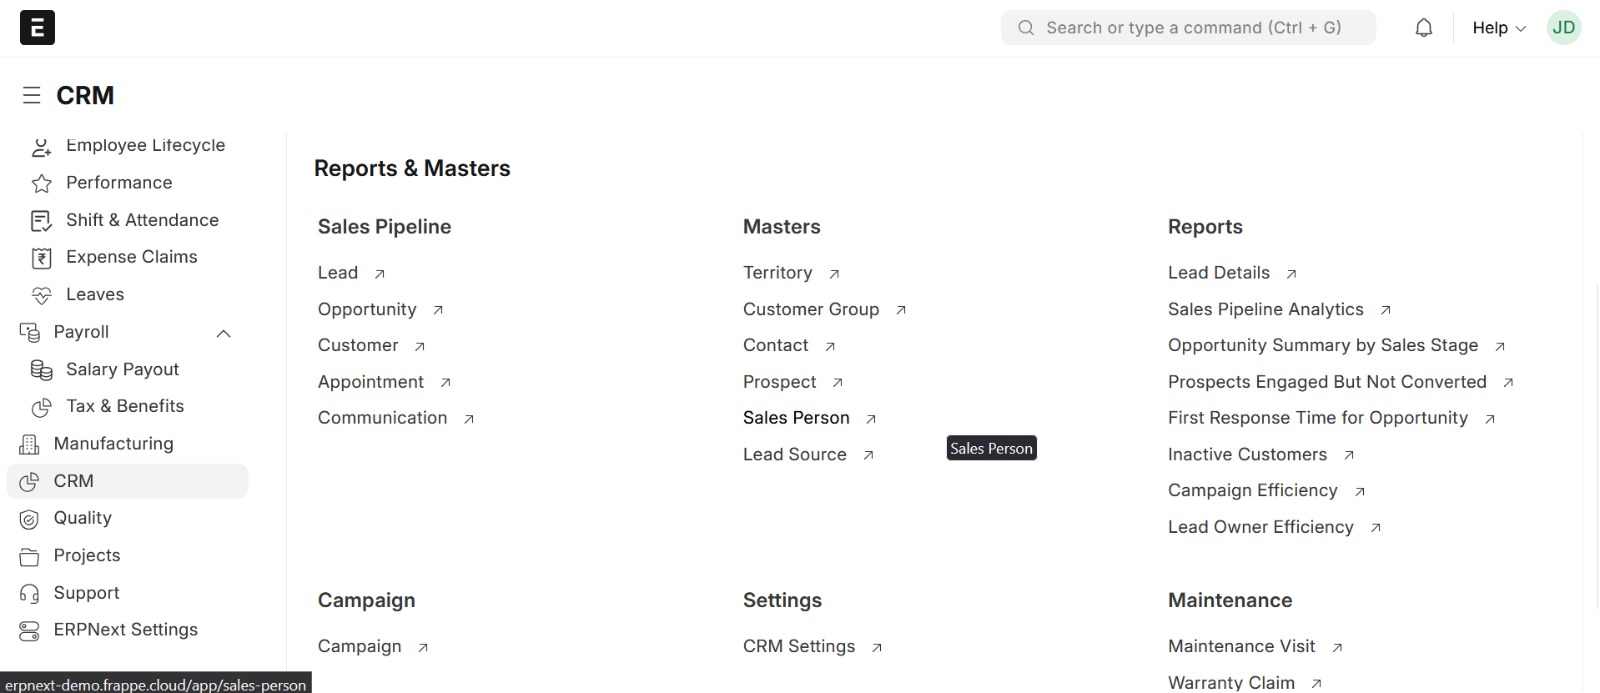Screen dimensions: 1600x693
Task: Toggle the sidebar hamburger menu
Action: tap(32, 95)
